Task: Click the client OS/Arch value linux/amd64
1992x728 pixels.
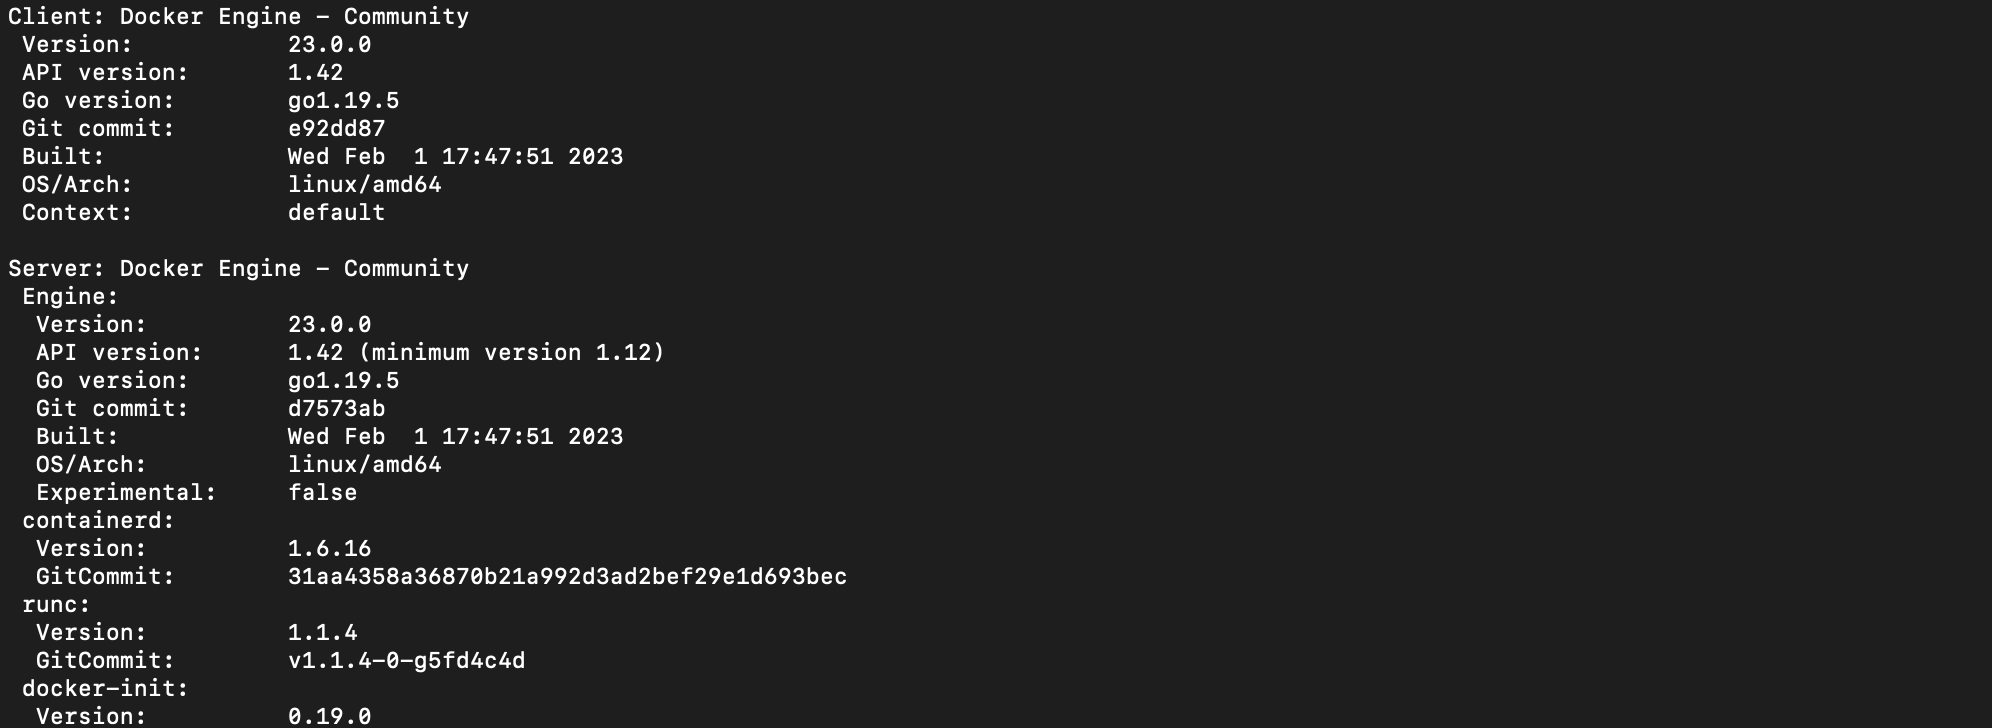Action: tap(364, 185)
